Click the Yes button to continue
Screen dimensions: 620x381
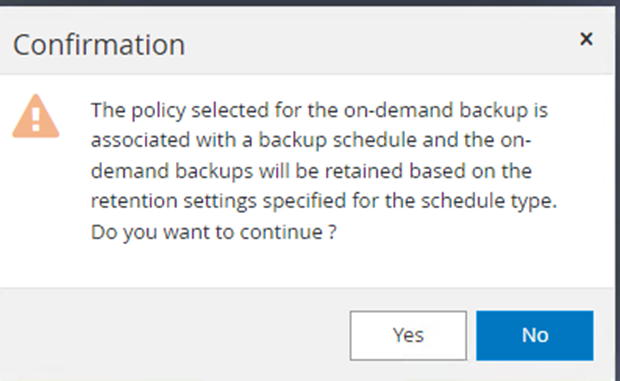click(408, 336)
